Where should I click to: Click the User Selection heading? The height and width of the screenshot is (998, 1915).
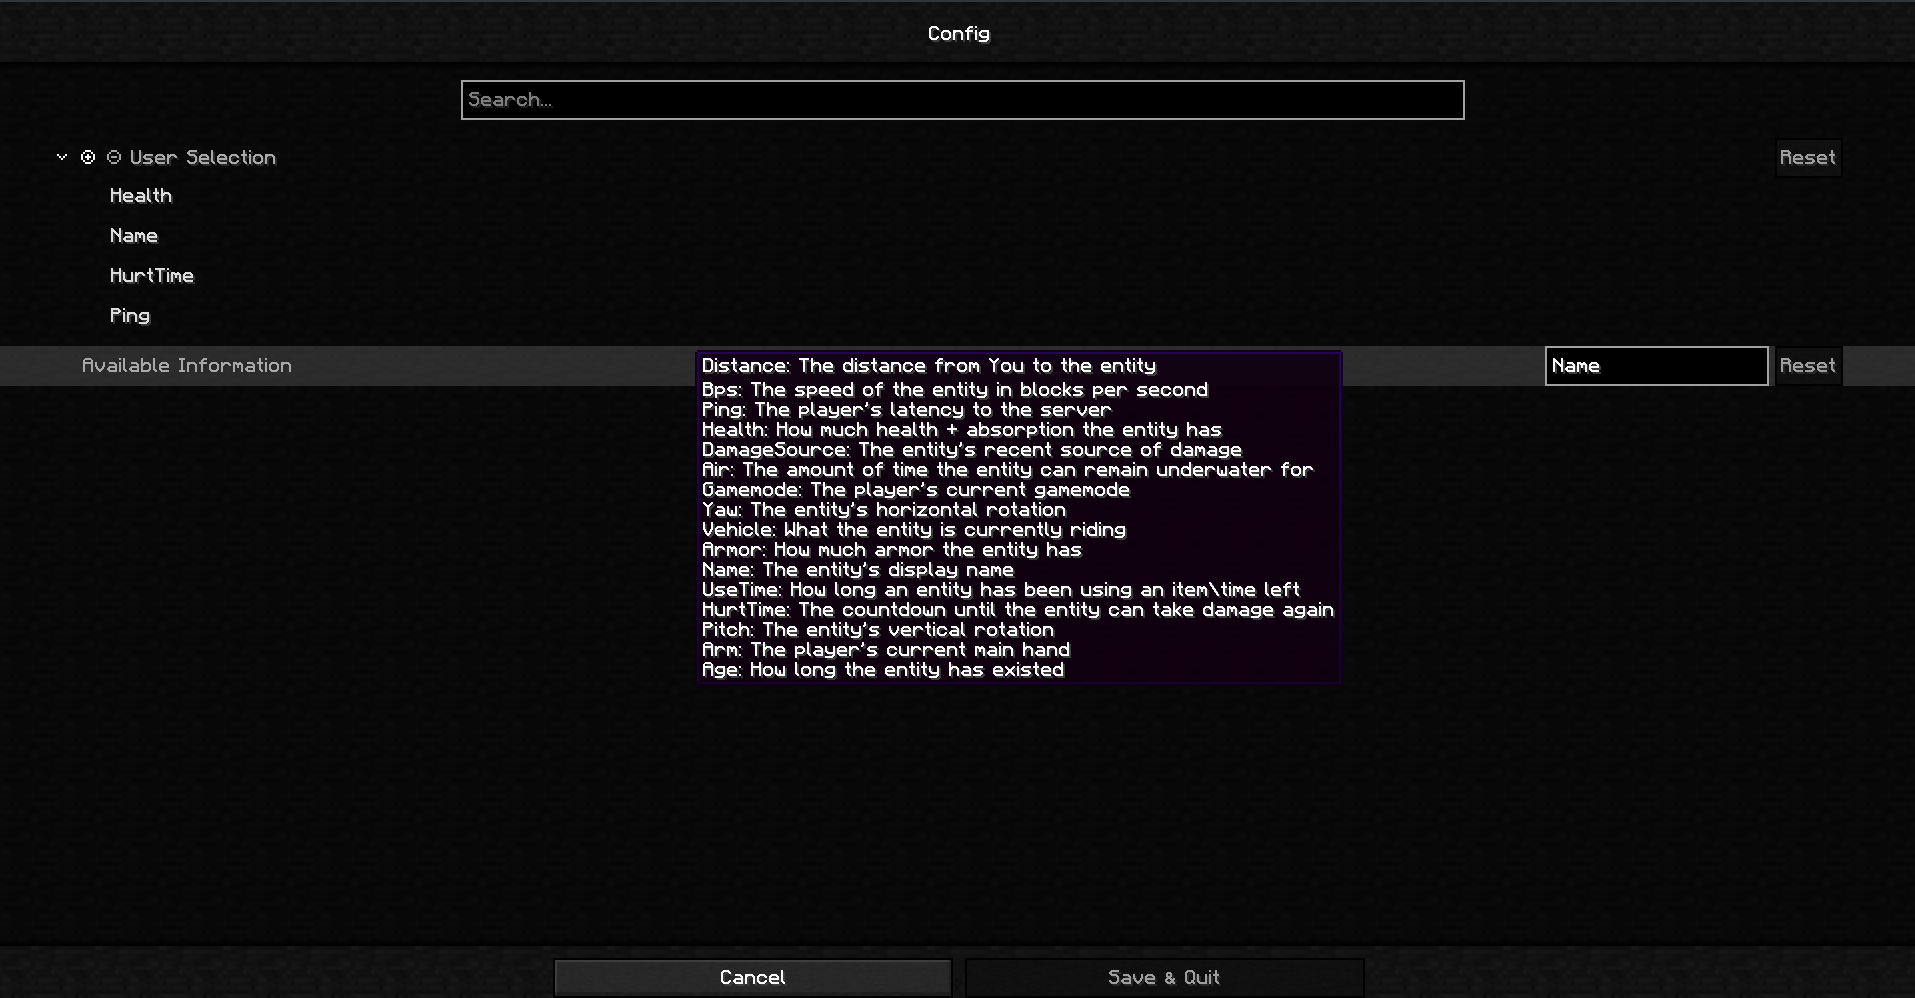point(203,158)
